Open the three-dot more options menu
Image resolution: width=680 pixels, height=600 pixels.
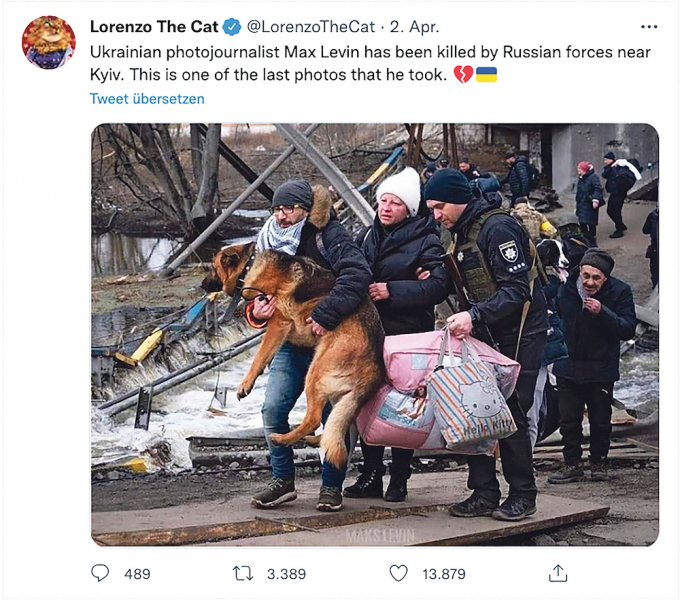click(649, 27)
